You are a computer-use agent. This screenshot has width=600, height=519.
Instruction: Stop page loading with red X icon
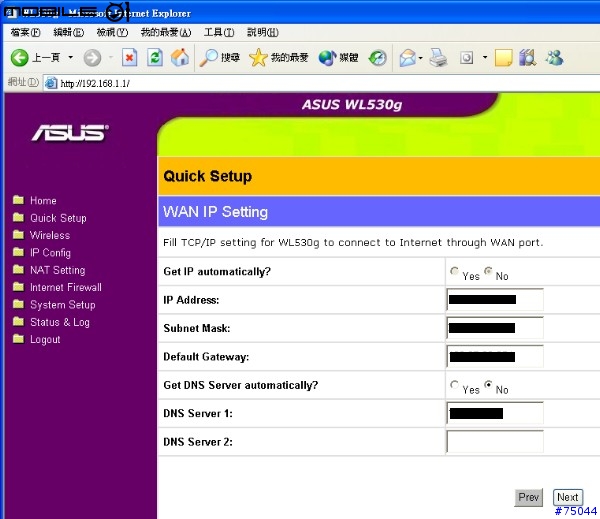point(130,58)
